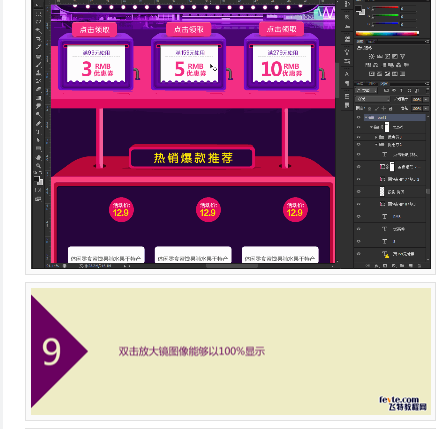The height and width of the screenshot is (429, 443).
Task: Click the canvas horizontal scrollbar
Action: (x=232, y=266)
